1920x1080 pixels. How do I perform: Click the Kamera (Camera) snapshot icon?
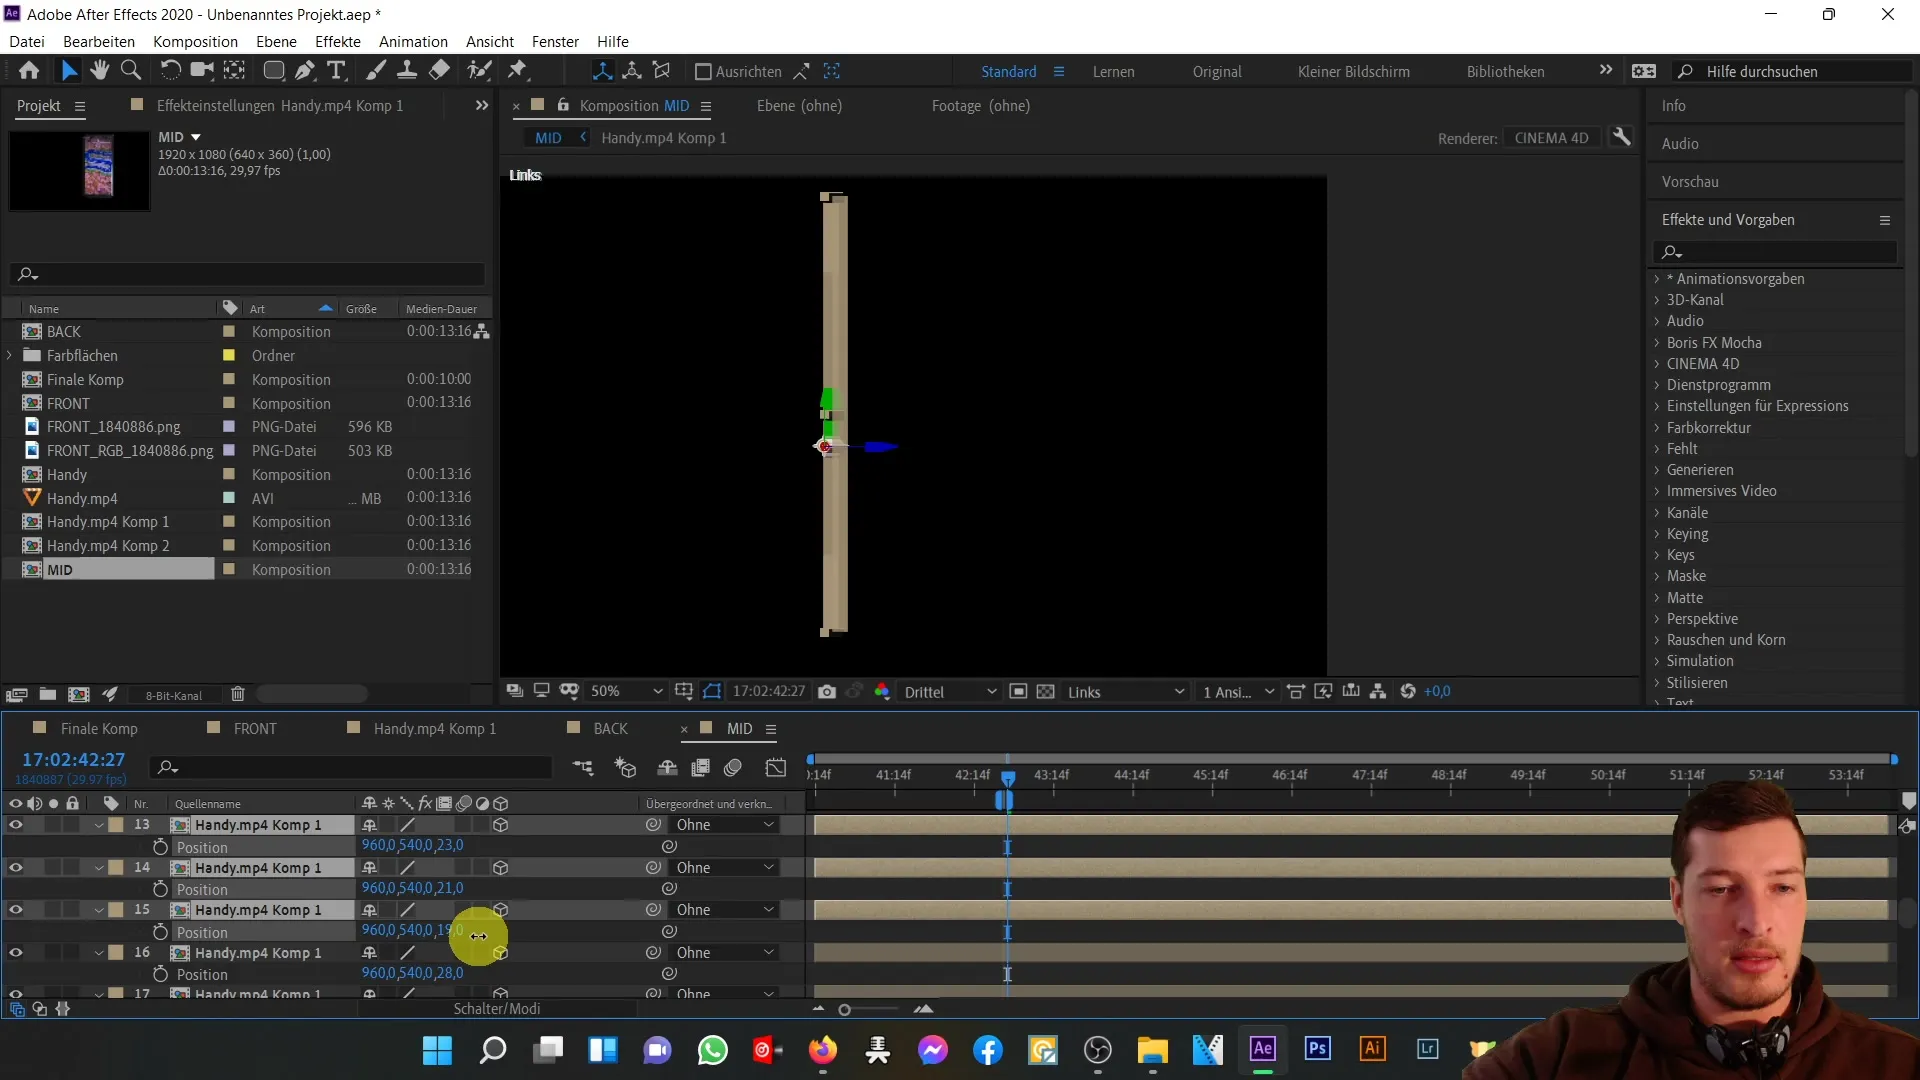pyautogui.click(x=827, y=691)
